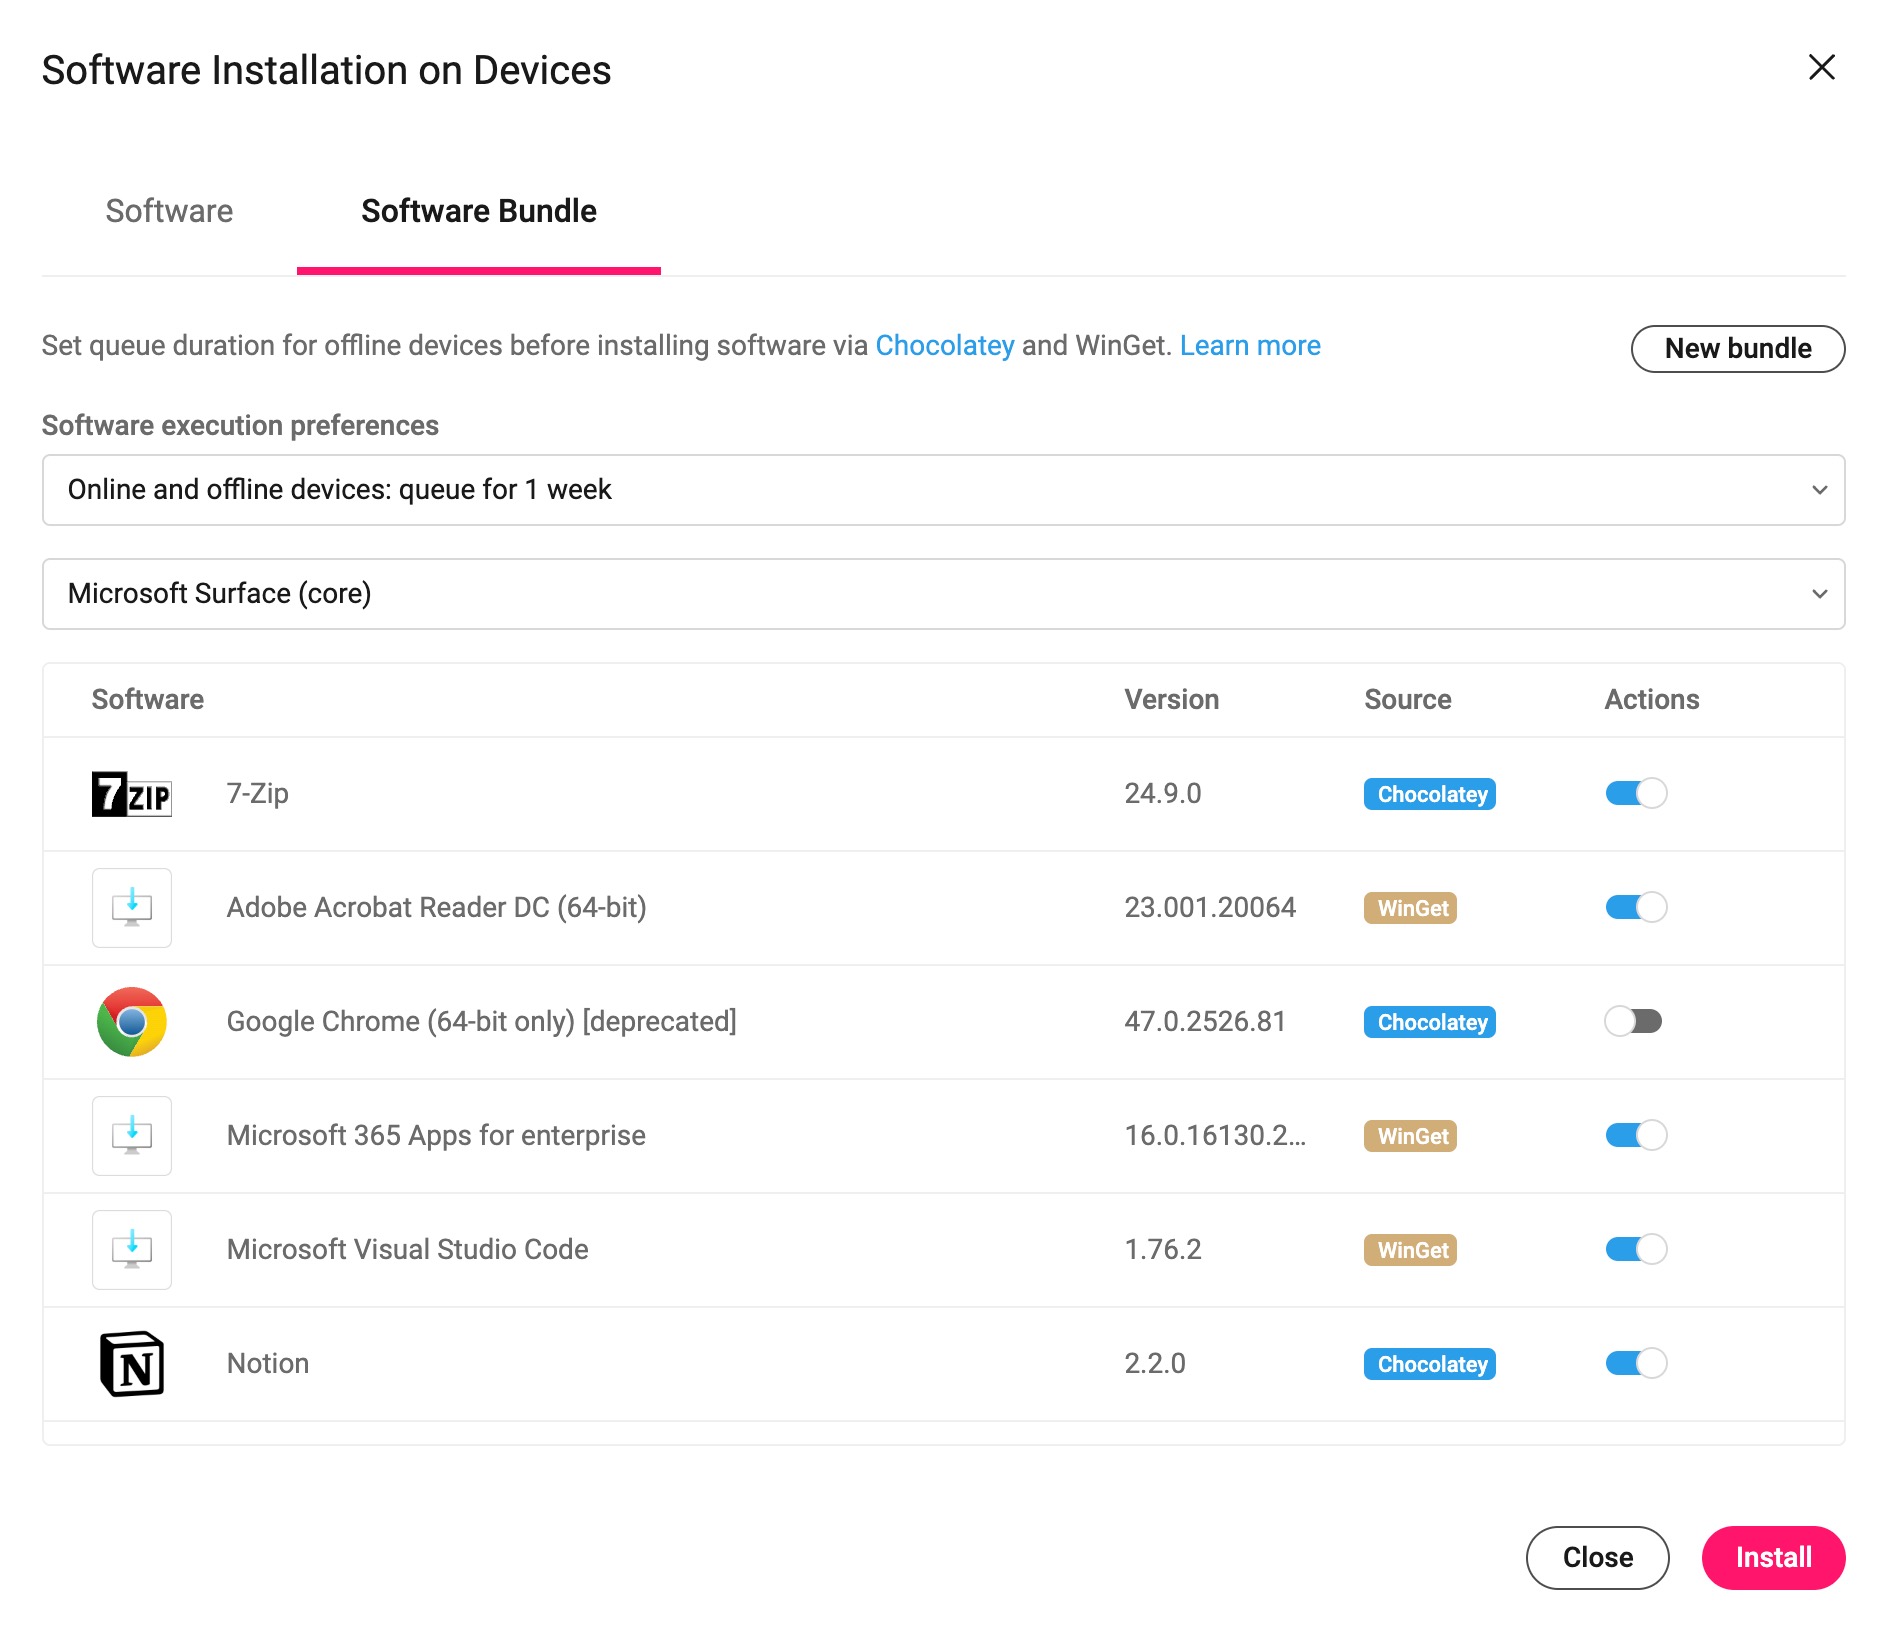
Task: Turn off Adobe Acrobat Reader DC toggle
Action: (1636, 908)
